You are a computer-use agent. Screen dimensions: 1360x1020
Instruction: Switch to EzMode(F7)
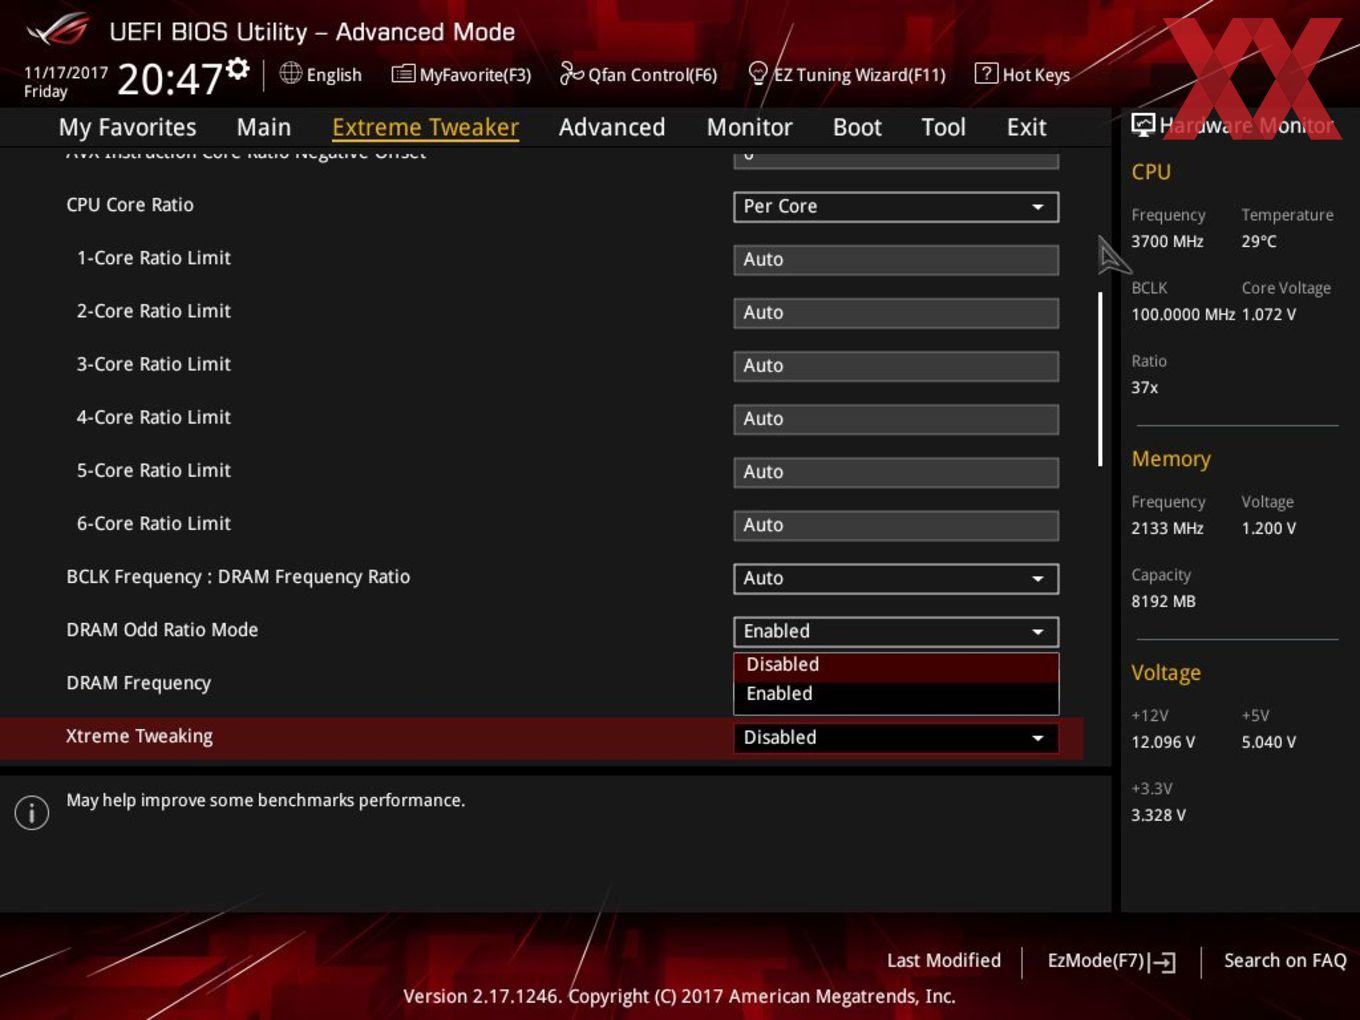1111,961
